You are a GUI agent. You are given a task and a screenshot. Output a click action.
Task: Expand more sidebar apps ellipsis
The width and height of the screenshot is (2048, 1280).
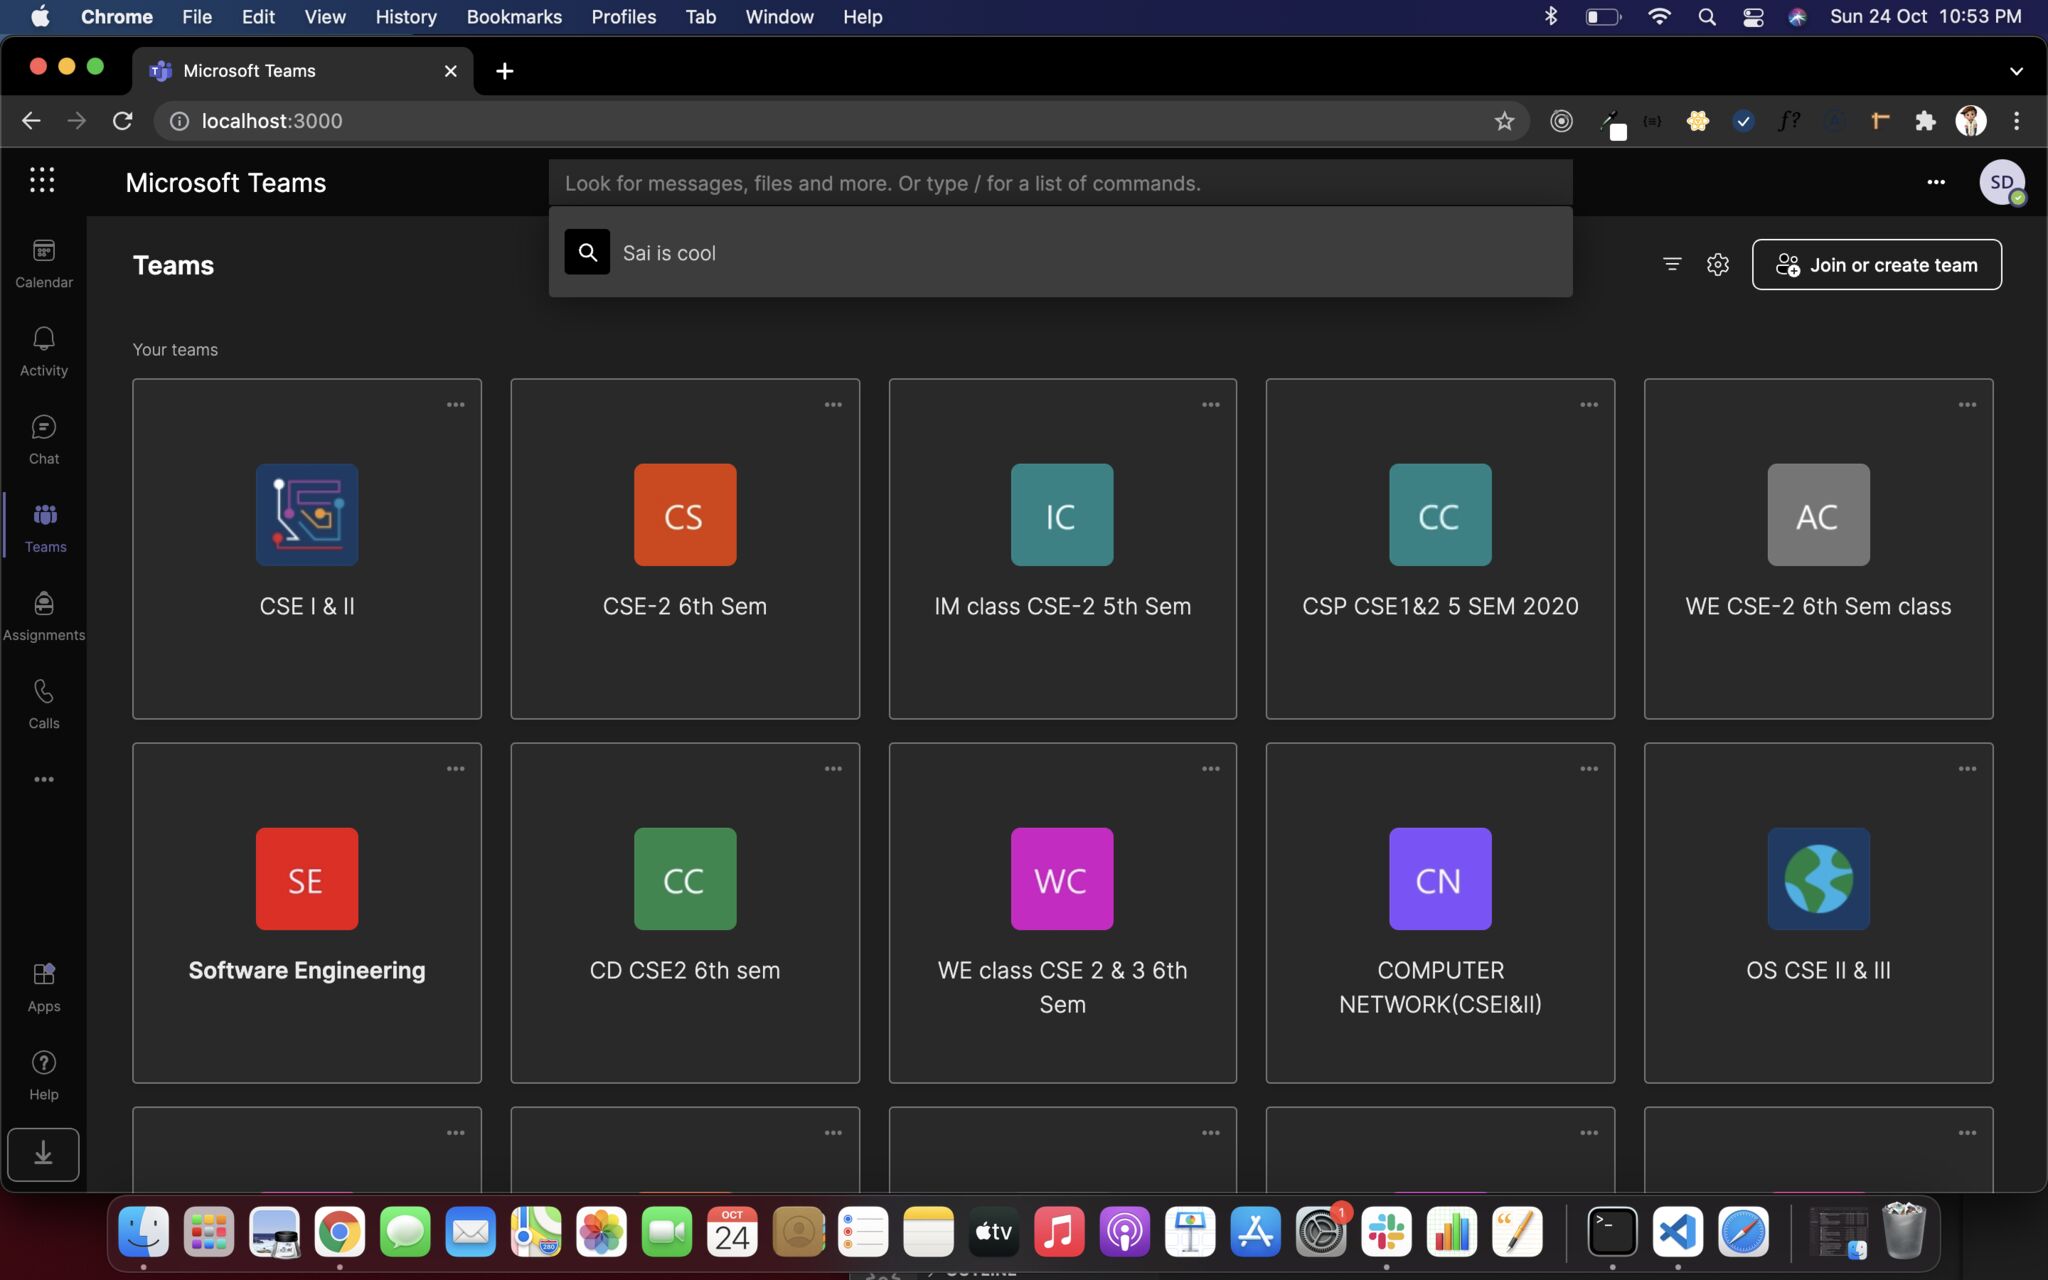point(43,779)
